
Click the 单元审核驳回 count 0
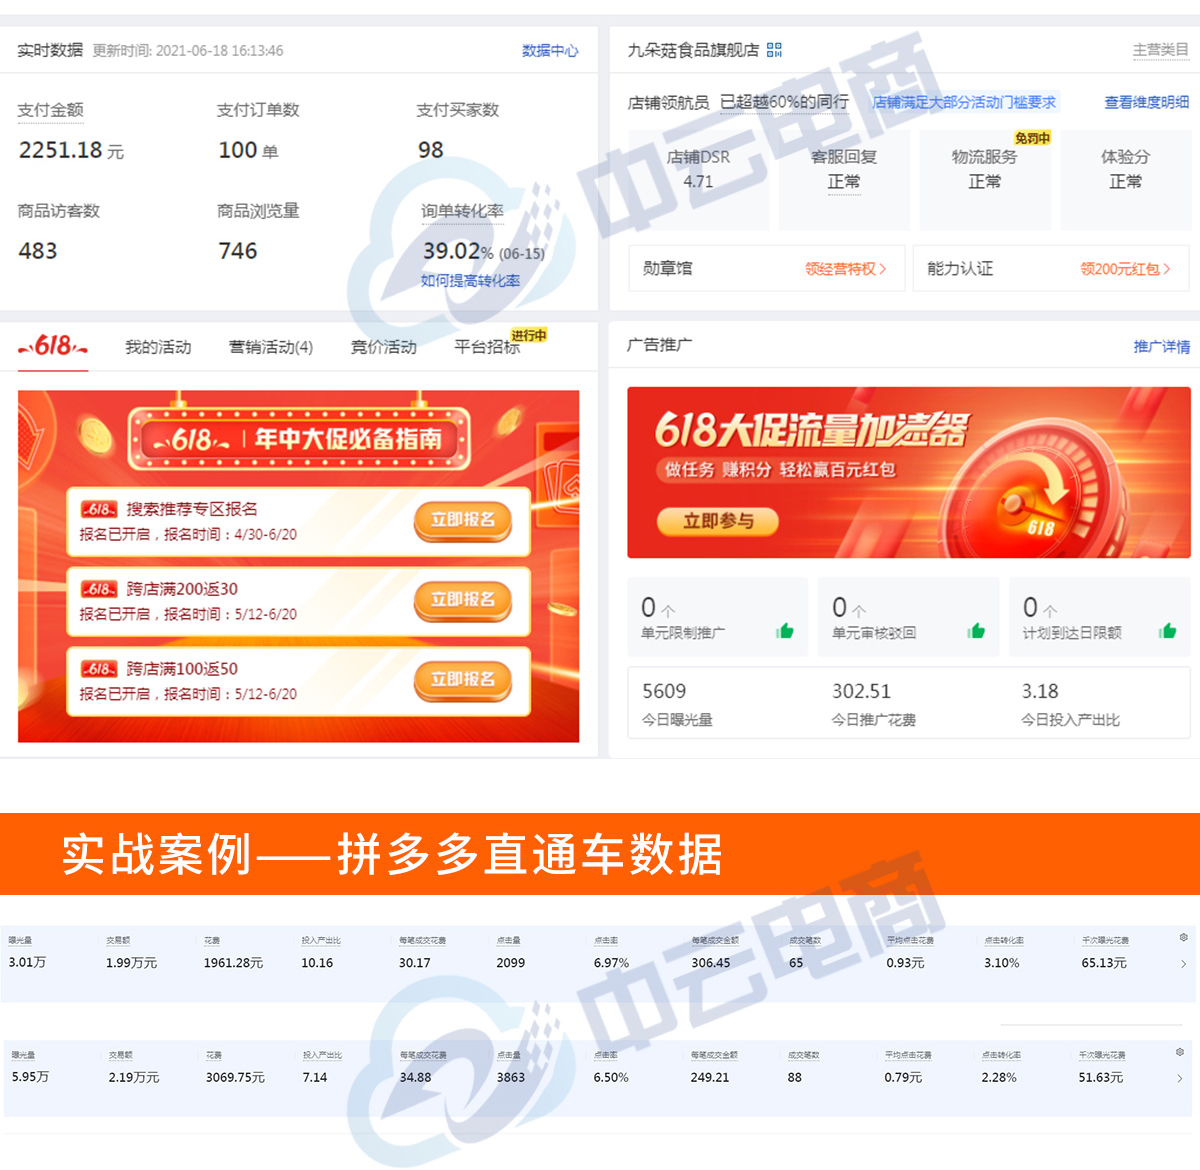[839, 607]
